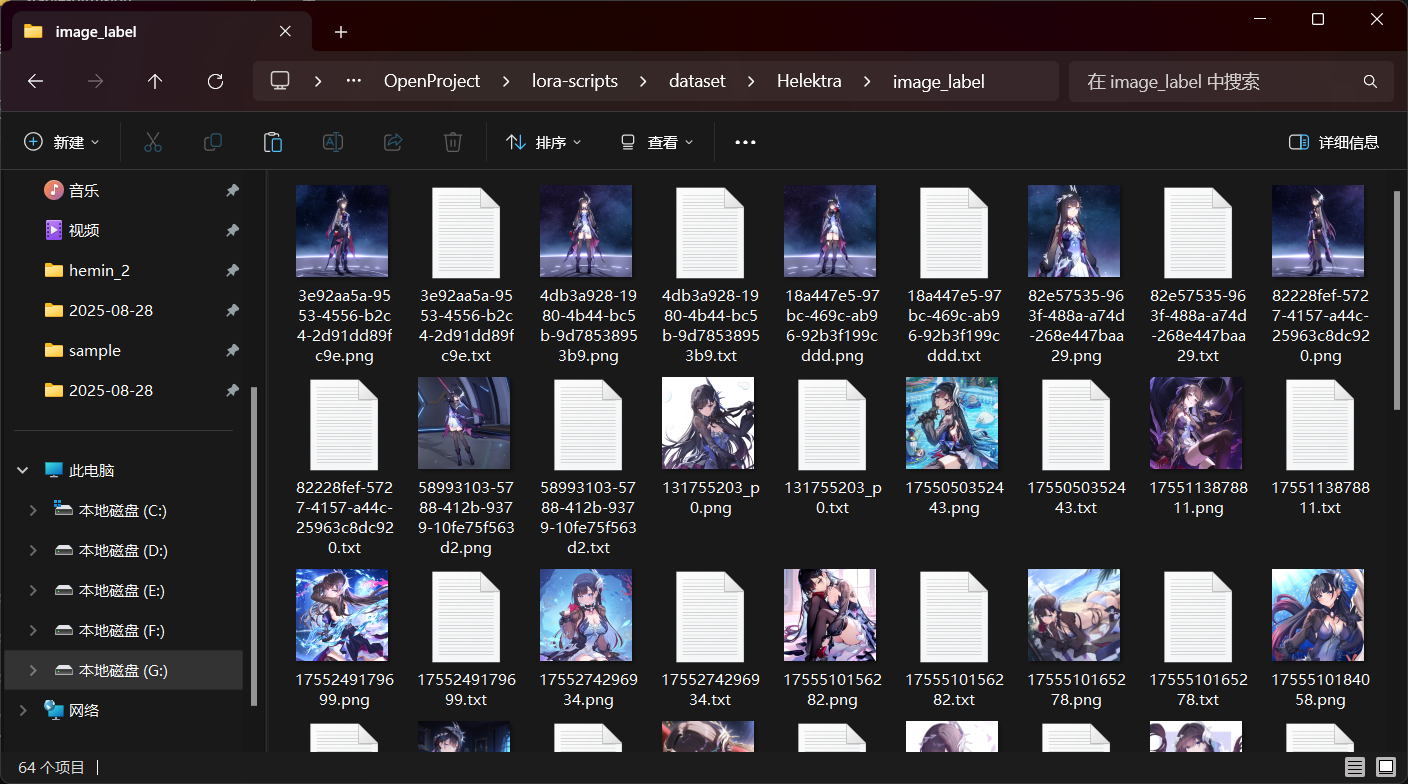This screenshot has height=784, width=1408.
Task: Open a new tab with plus button
Action: click(341, 32)
